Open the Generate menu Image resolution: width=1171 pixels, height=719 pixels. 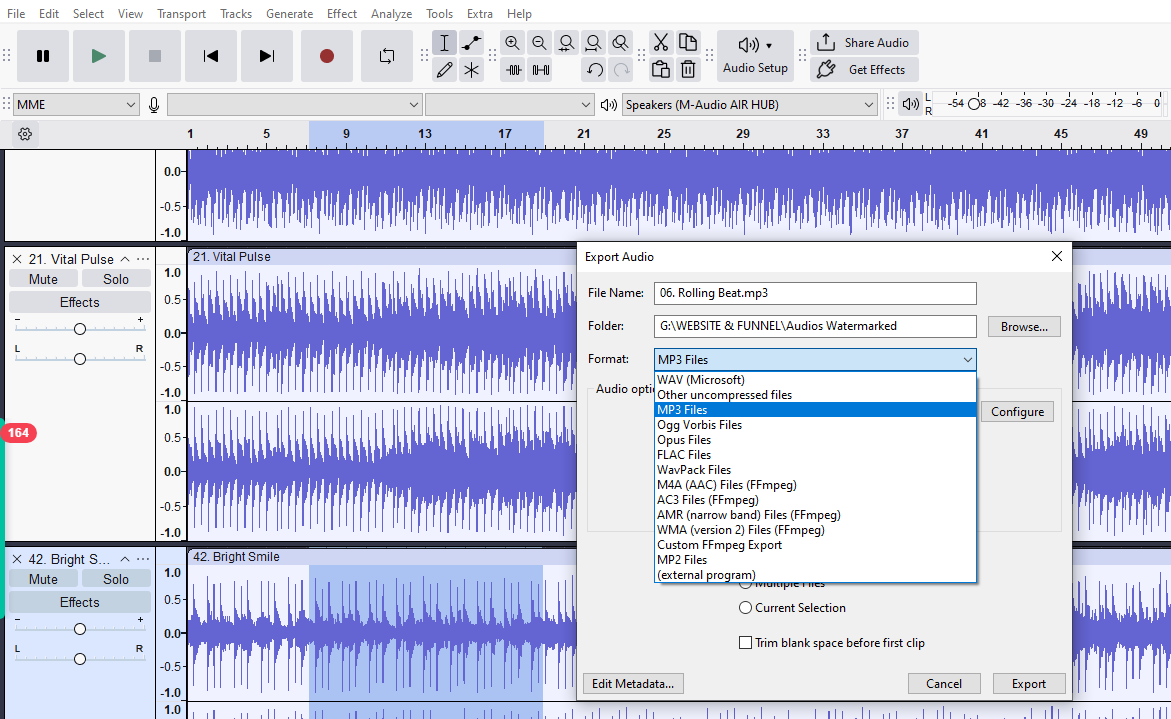tap(290, 13)
